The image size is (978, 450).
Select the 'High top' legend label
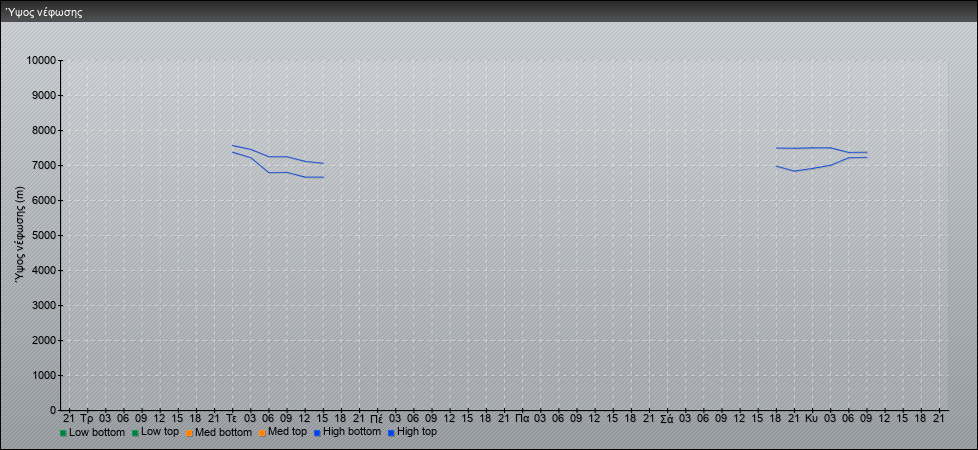pos(417,432)
